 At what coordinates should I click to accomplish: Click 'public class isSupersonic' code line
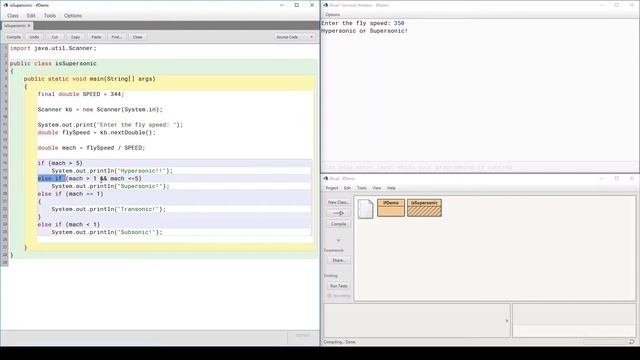53,64
